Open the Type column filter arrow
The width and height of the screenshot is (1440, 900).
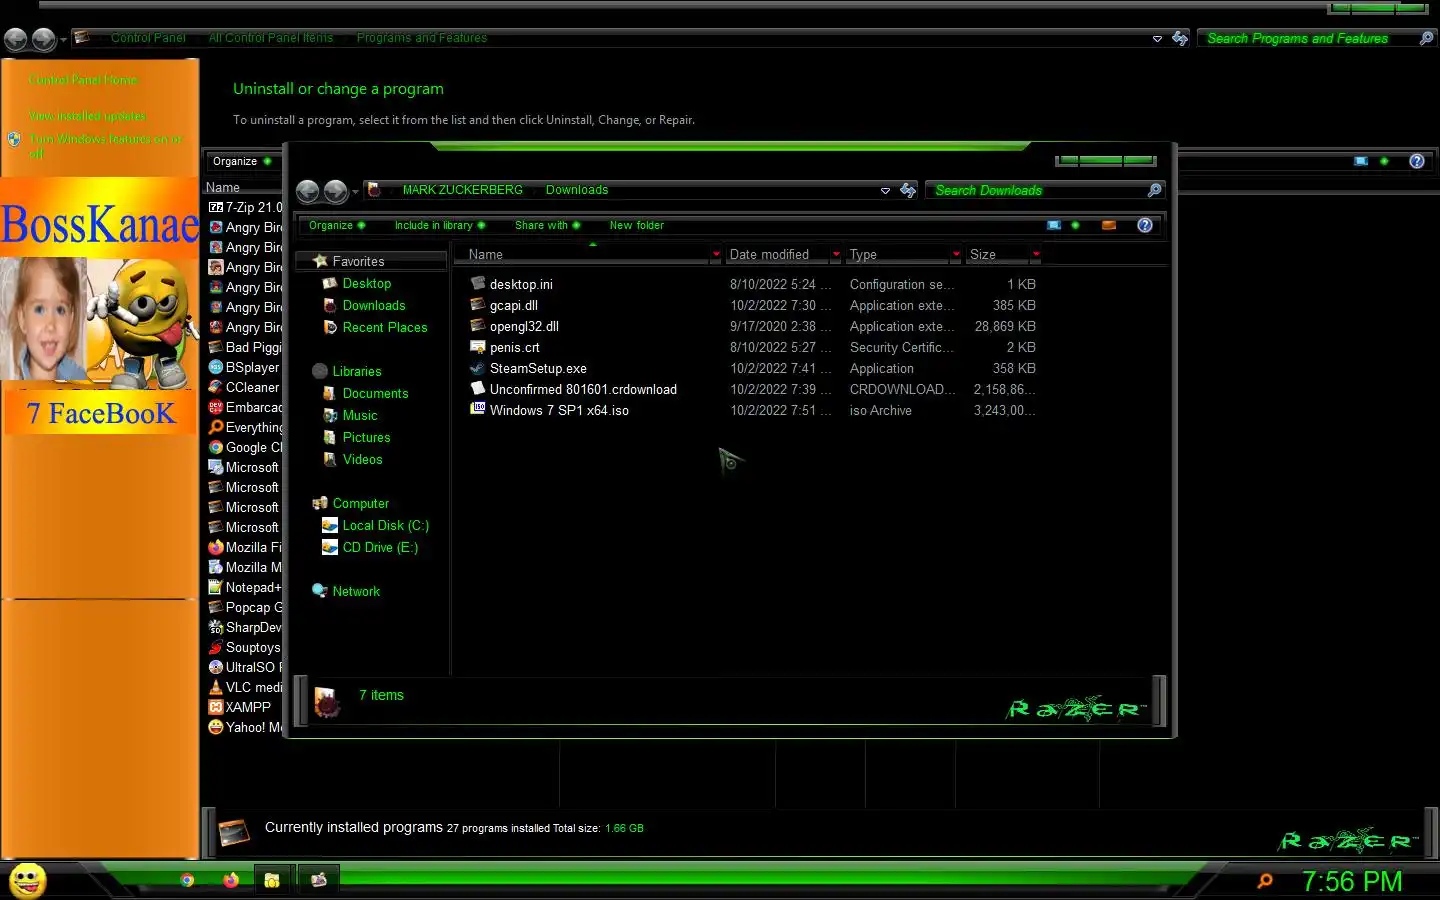click(x=956, y=255)
